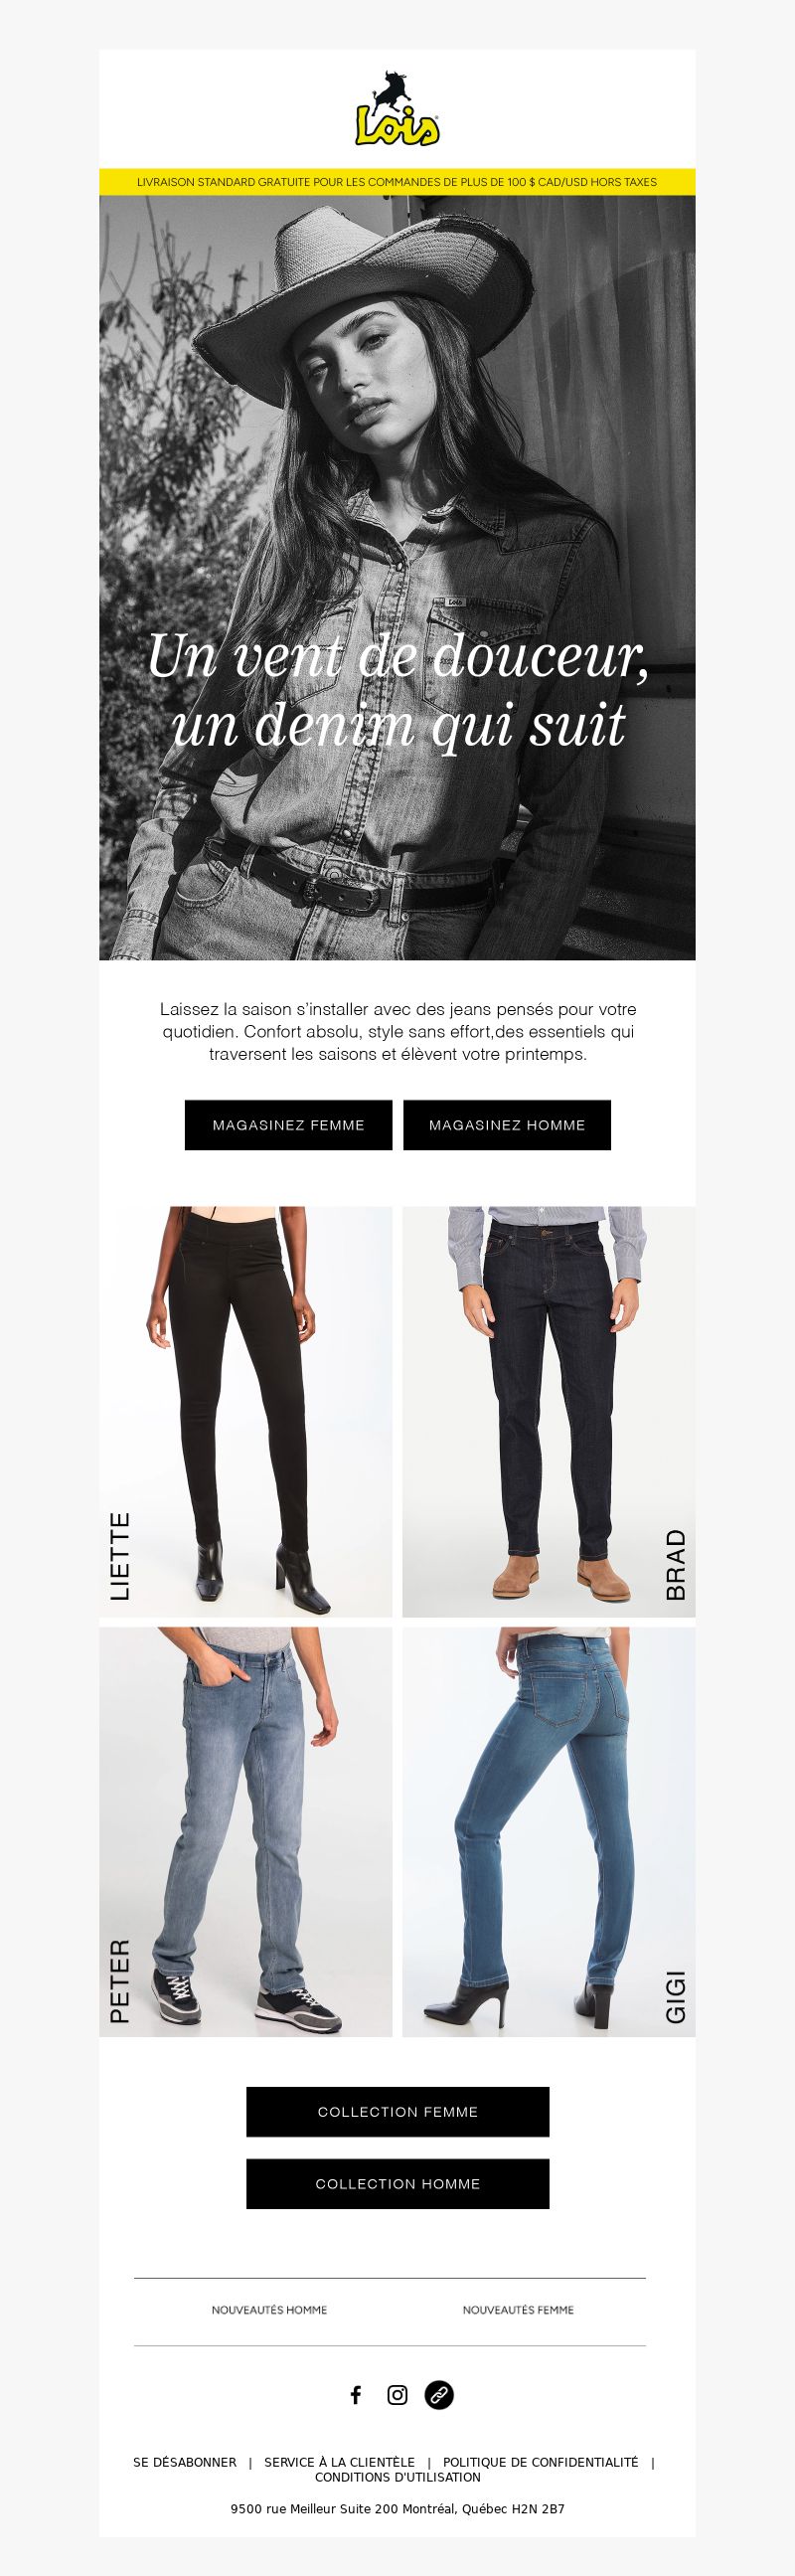
Task: Click the chain link website icon
Action: tap(439, 2394)
